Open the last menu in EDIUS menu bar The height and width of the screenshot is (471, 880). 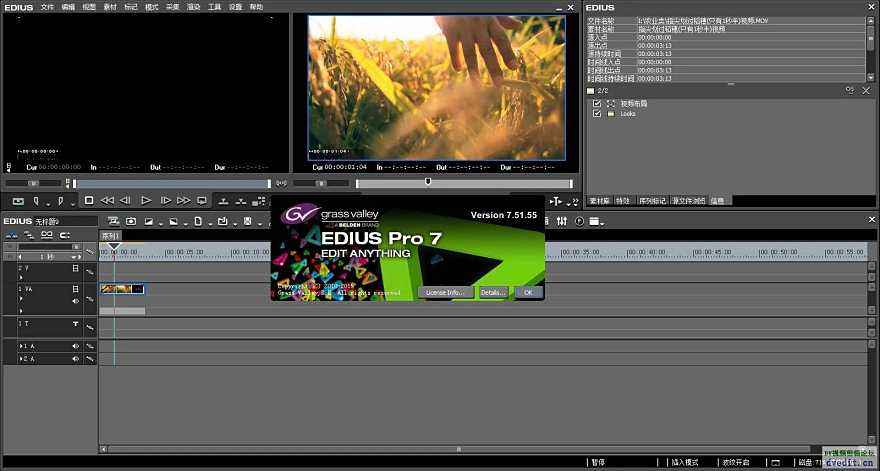(x=256, y=7)
